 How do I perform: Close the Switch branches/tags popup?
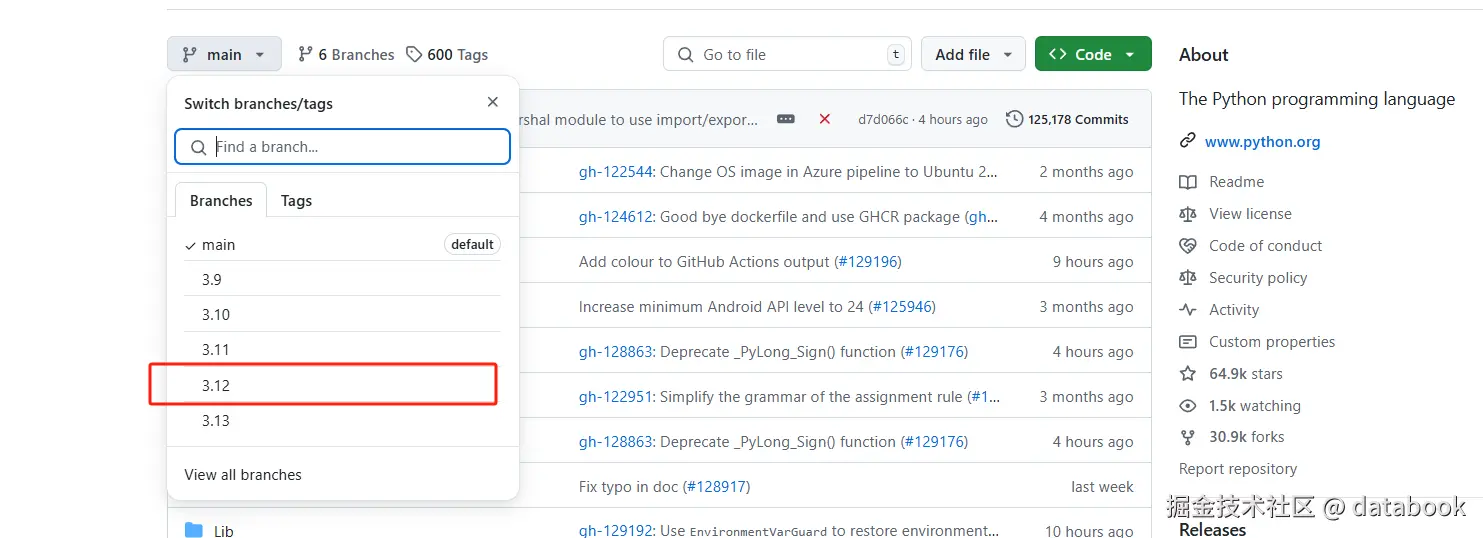(492, 102)
